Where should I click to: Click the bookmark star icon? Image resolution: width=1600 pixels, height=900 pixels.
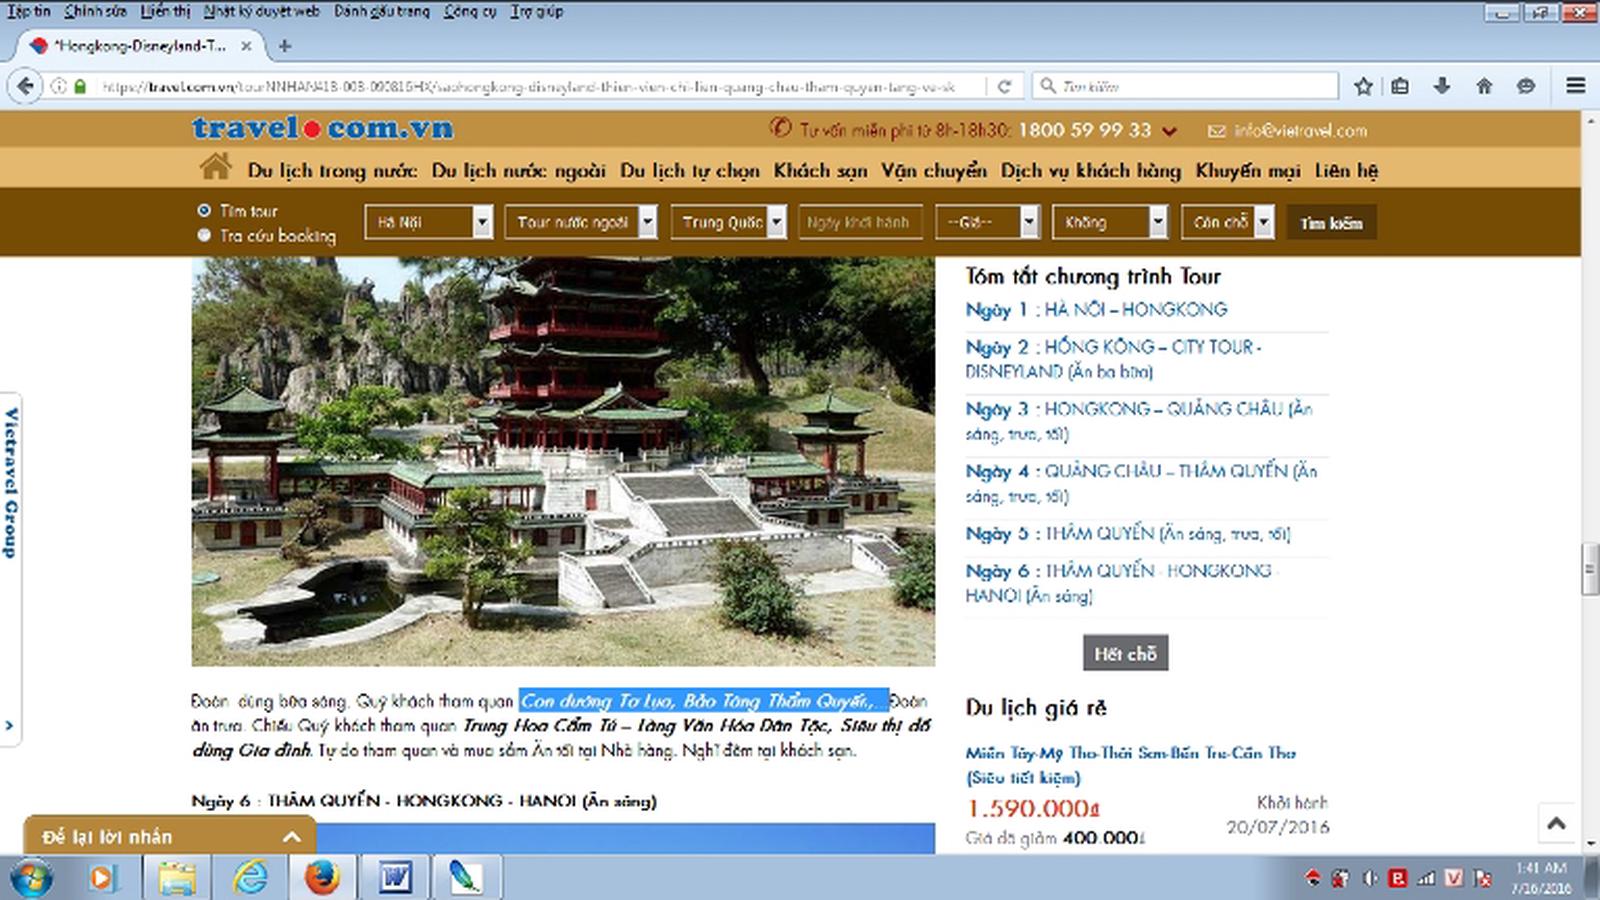pos(1363,86)
